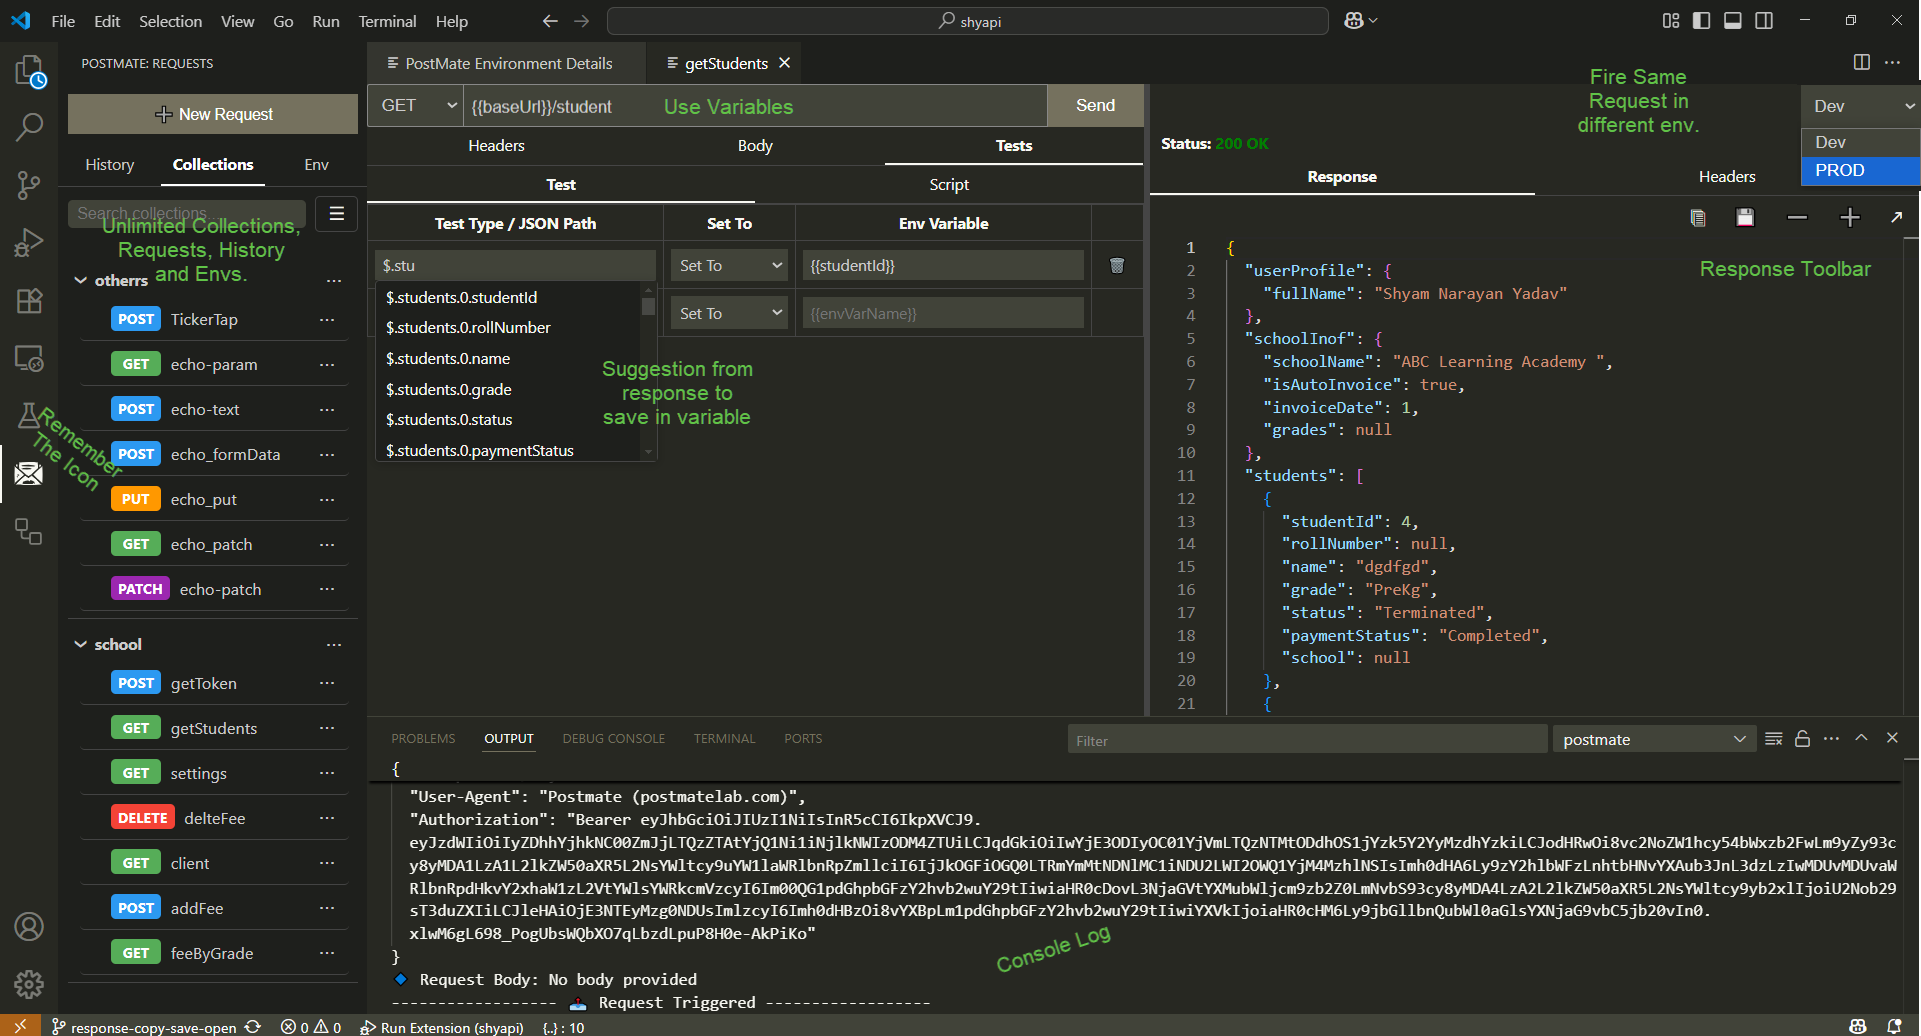
Task: Open the Extensions view
Action: point(29,301)
